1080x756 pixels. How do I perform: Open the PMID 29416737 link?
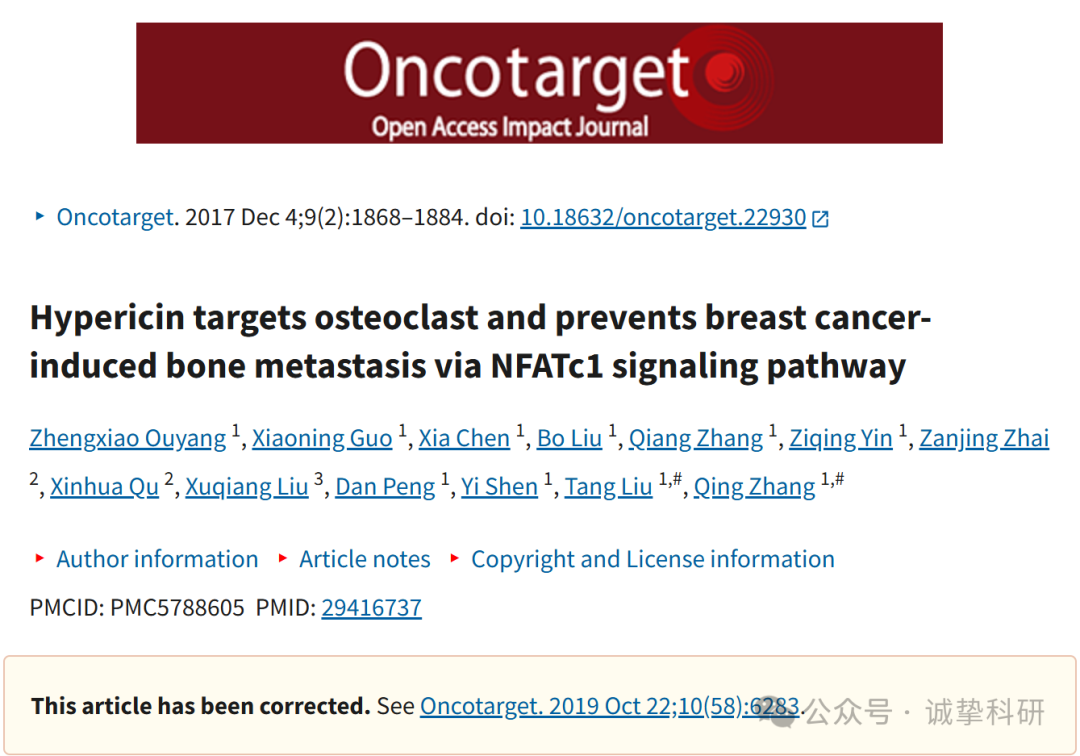[371, 607]
